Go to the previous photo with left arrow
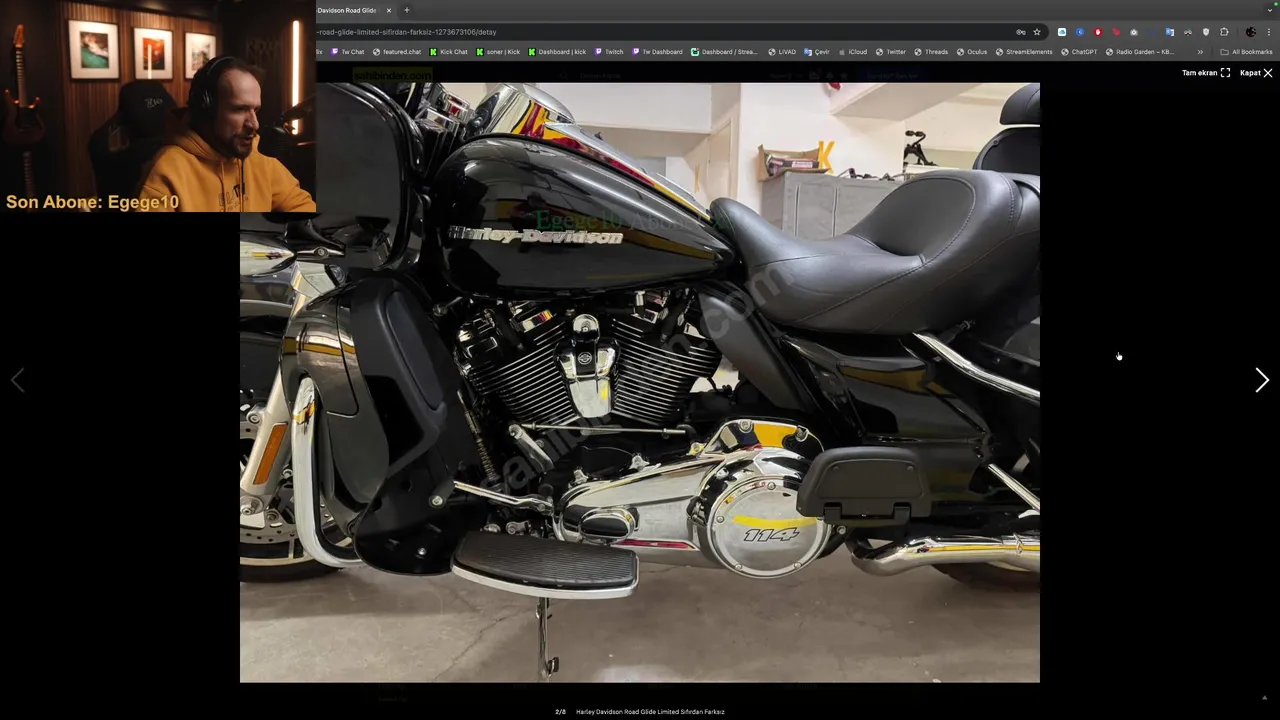 pyautogui.click(x=17, y=380)
